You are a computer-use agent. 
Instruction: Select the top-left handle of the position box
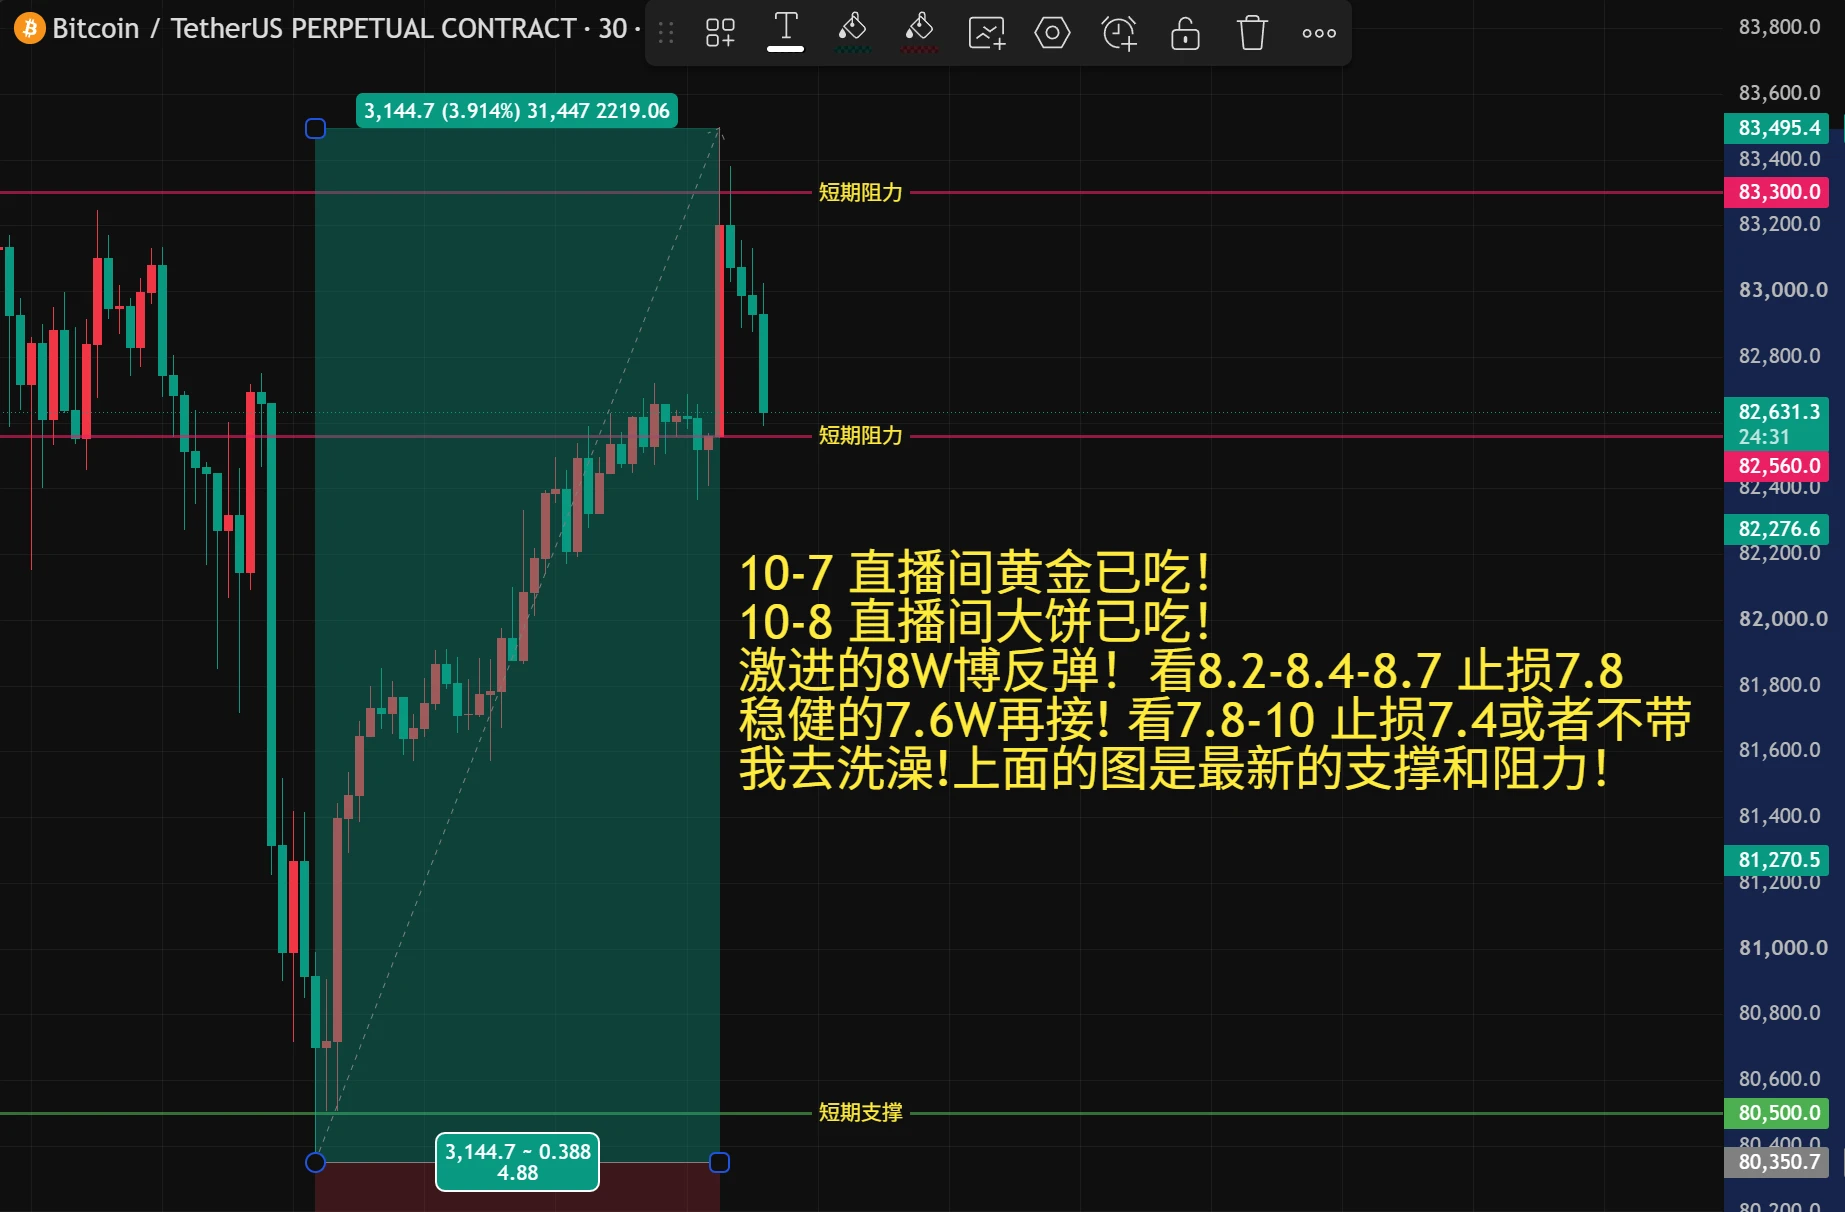[x=315, y=128]
